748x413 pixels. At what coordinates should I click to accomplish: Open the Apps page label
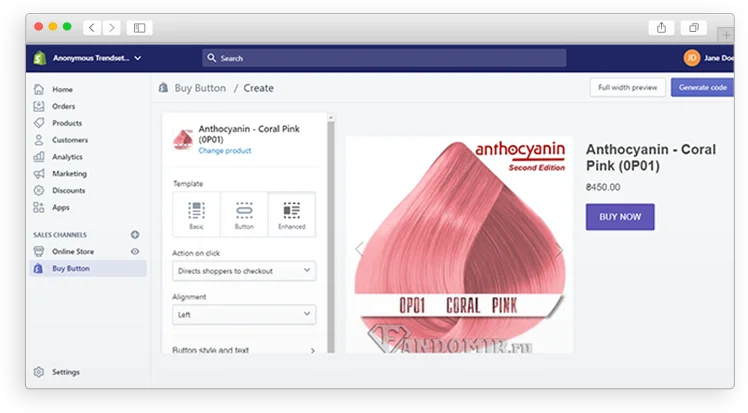61,207
